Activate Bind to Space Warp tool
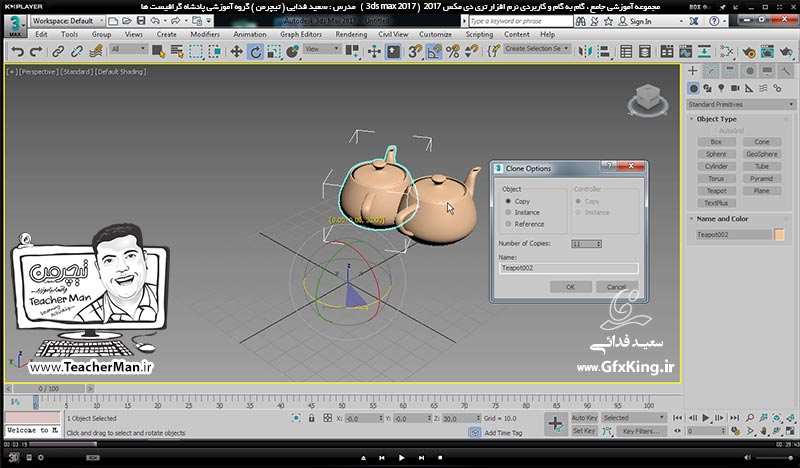Image resolution: width=800 pixels, height=468 pixels. [95, 52]
